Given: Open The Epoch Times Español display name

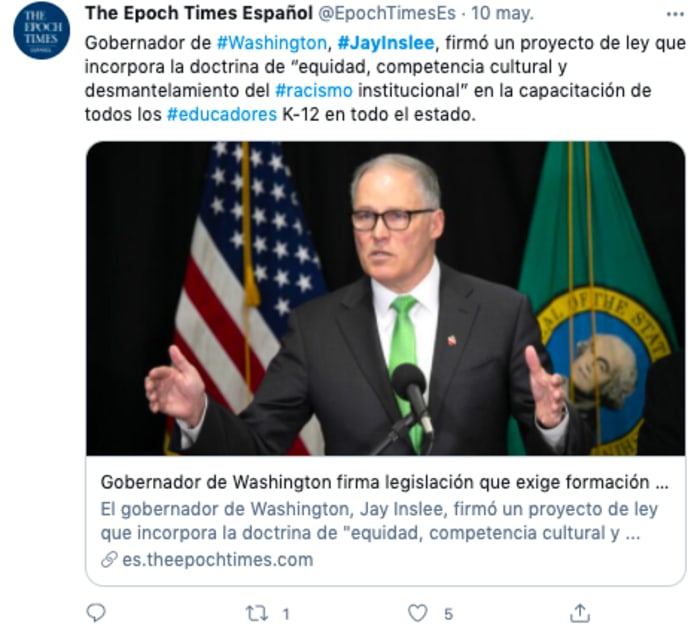Looking at the screenshot, I should (199, 13).
